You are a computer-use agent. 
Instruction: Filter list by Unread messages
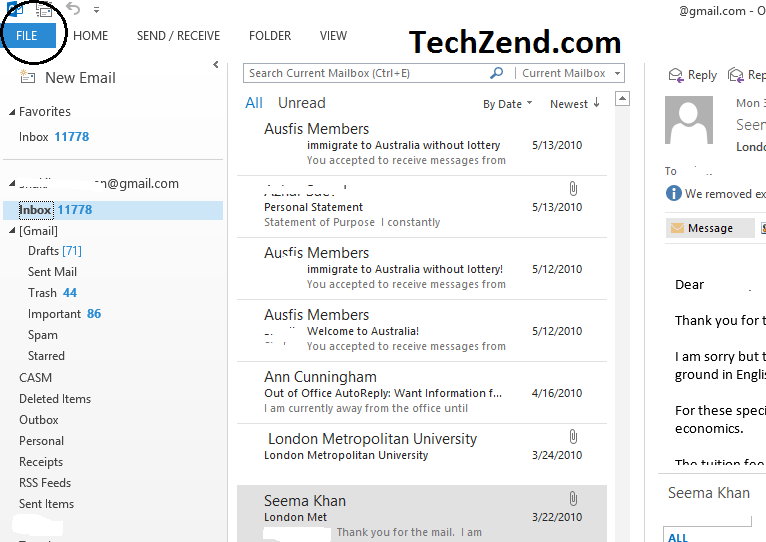pos(301,103)
